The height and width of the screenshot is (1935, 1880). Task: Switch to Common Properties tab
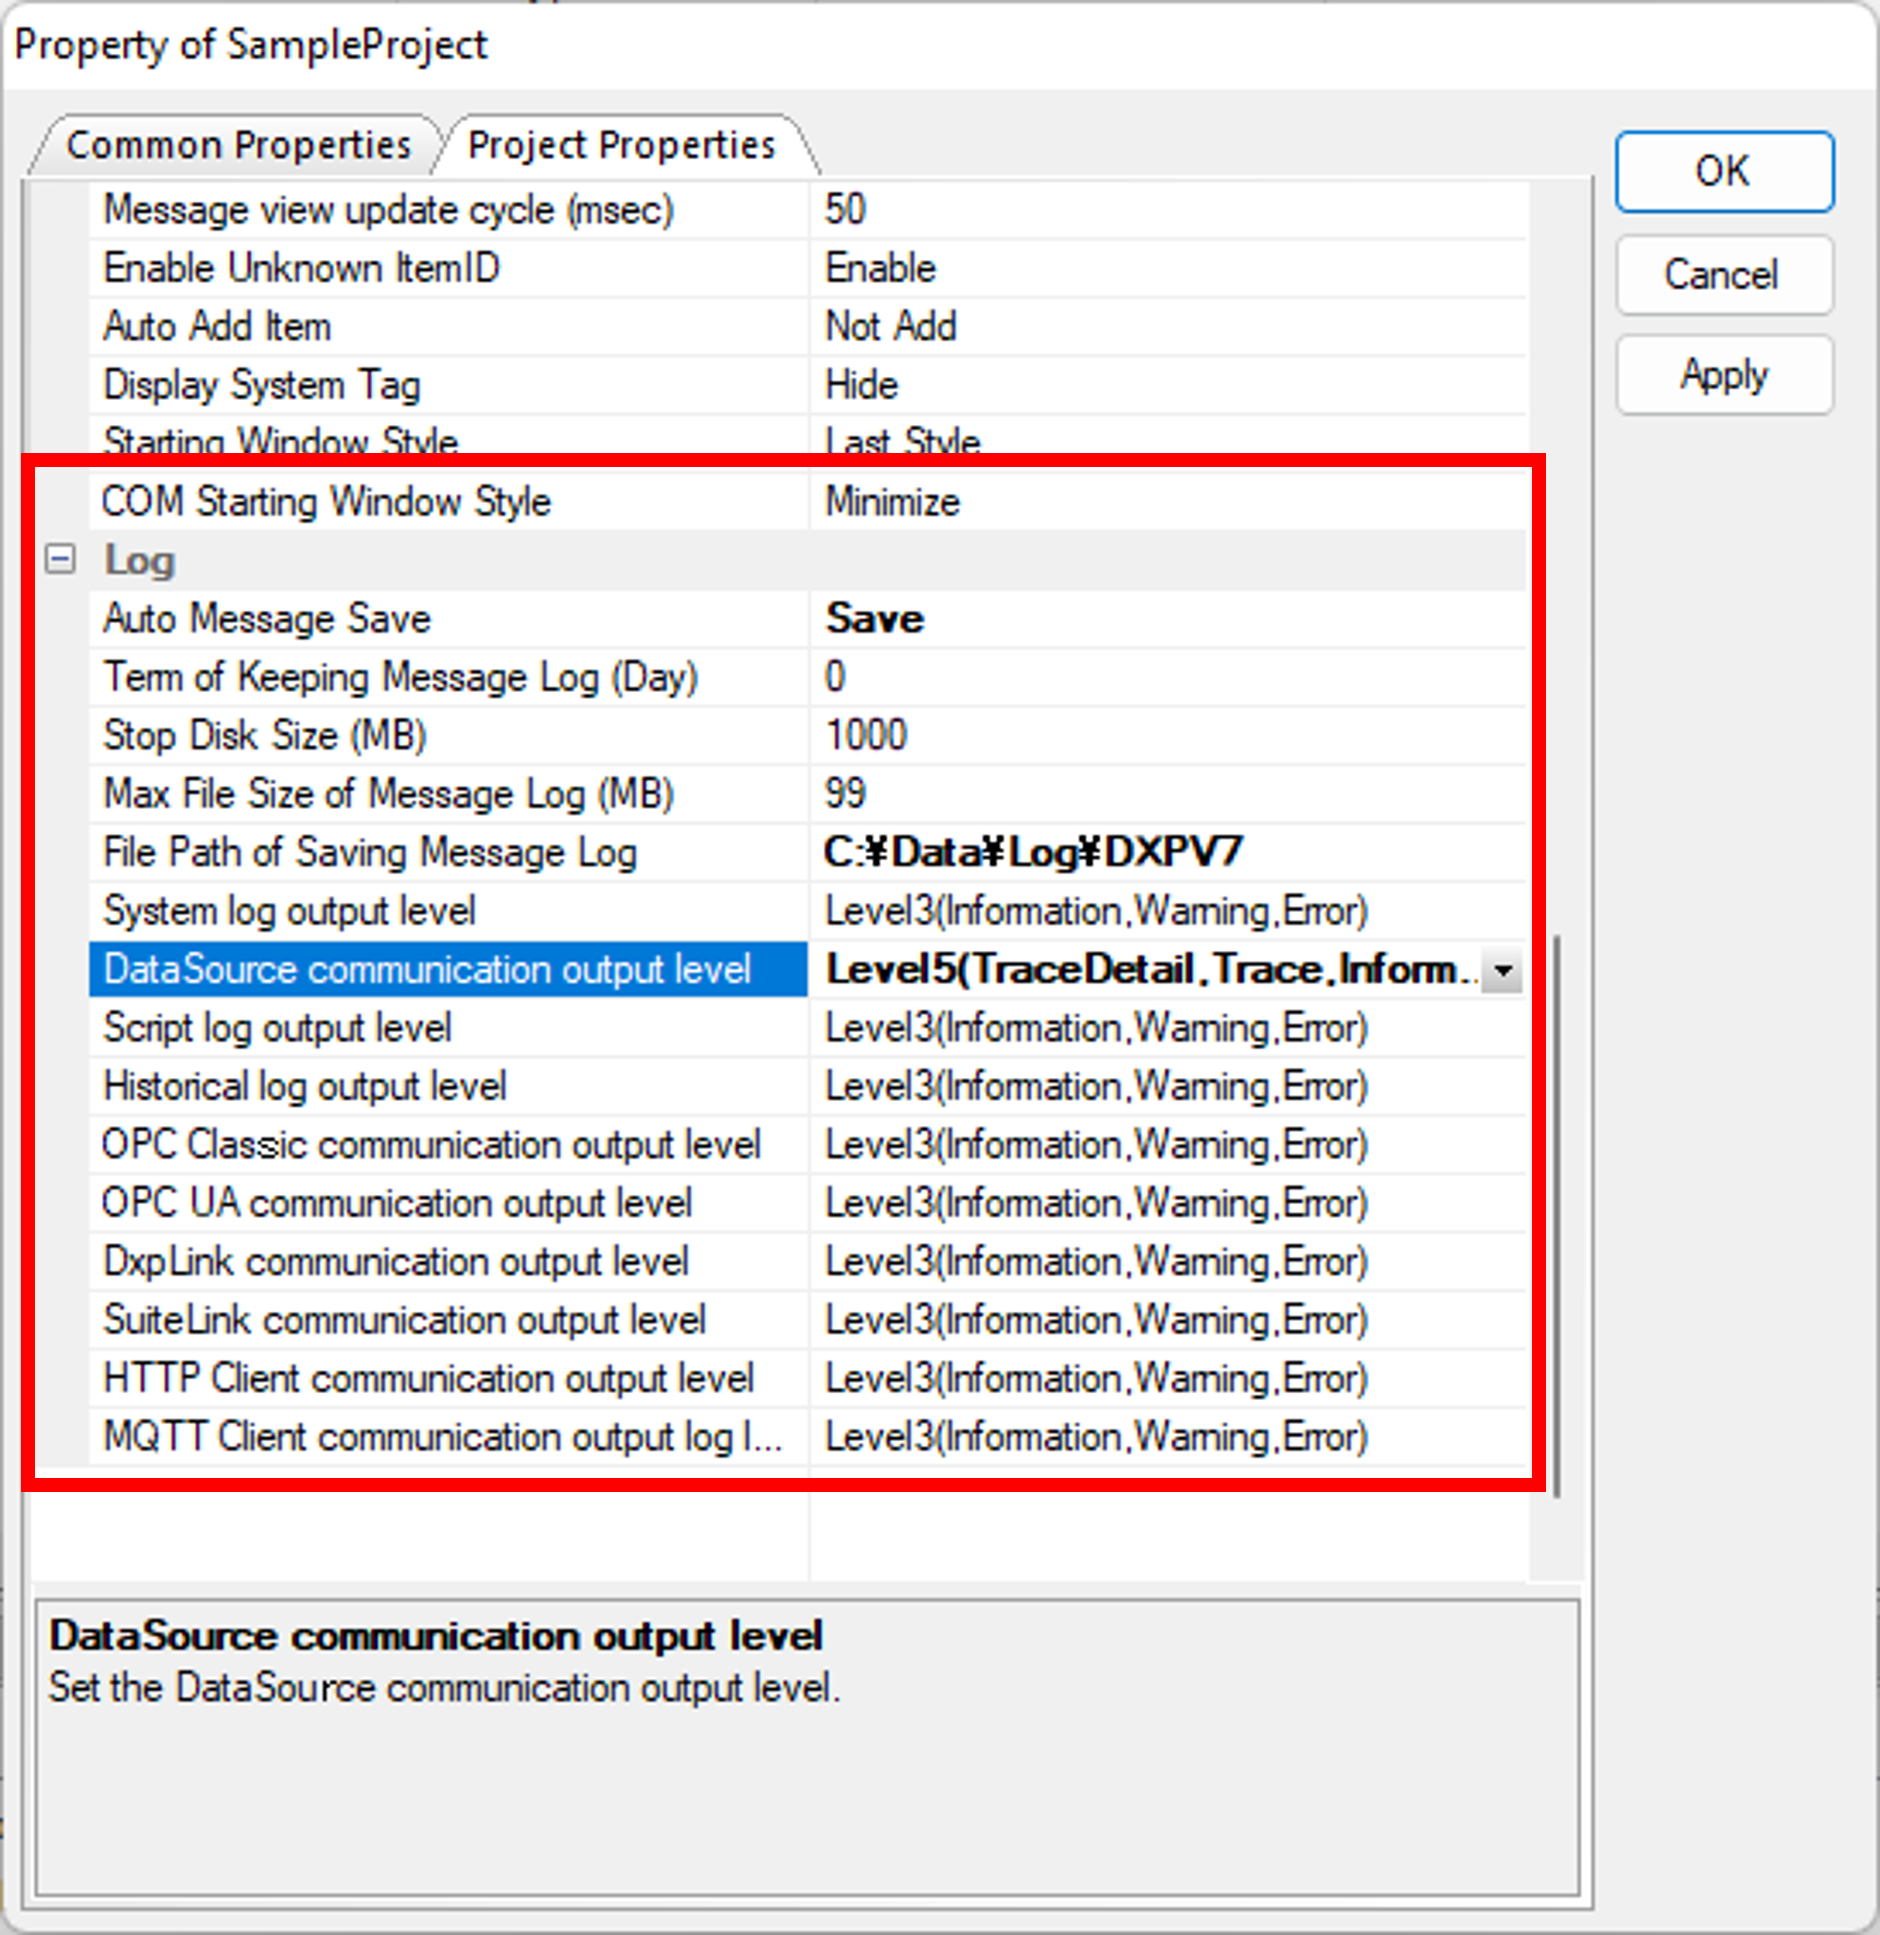pos(238,146)
